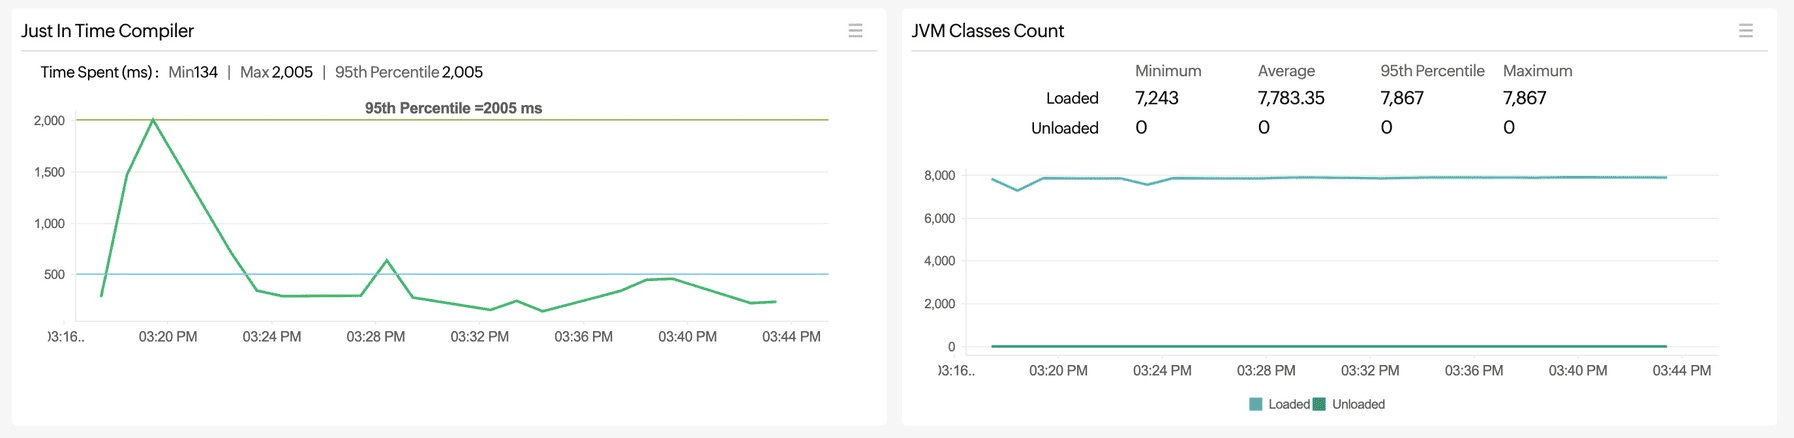Select the spike near 03:28 PM on JIT chart

point(387,261)
